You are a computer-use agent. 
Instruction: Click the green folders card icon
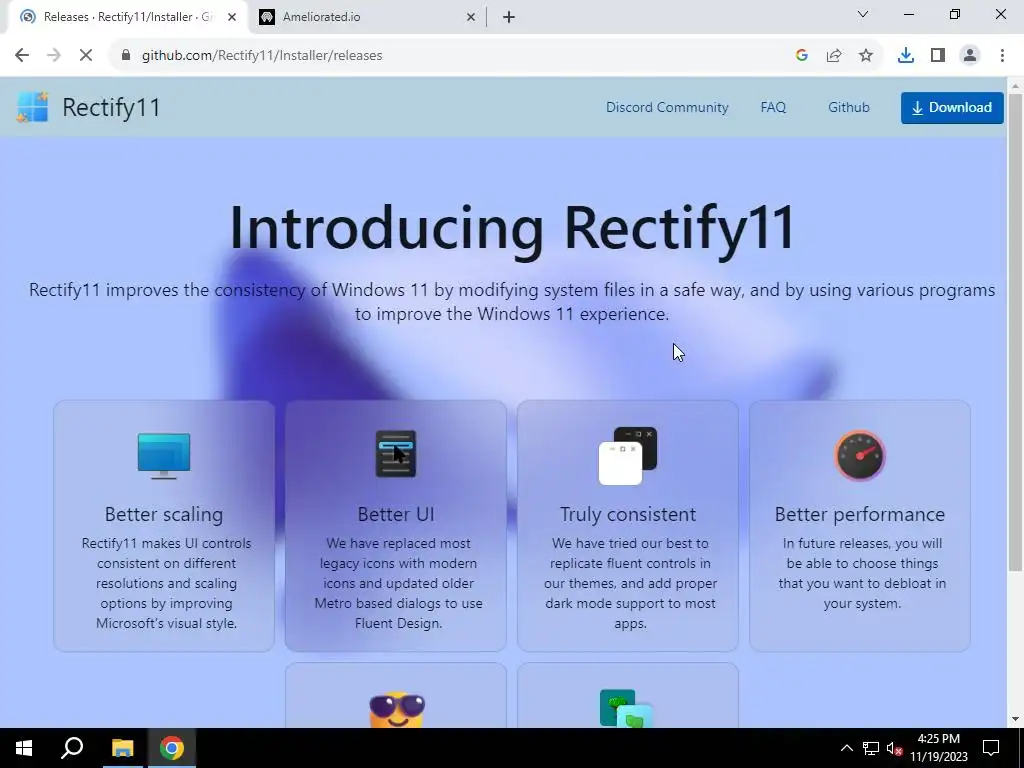[x=626, y=709]
